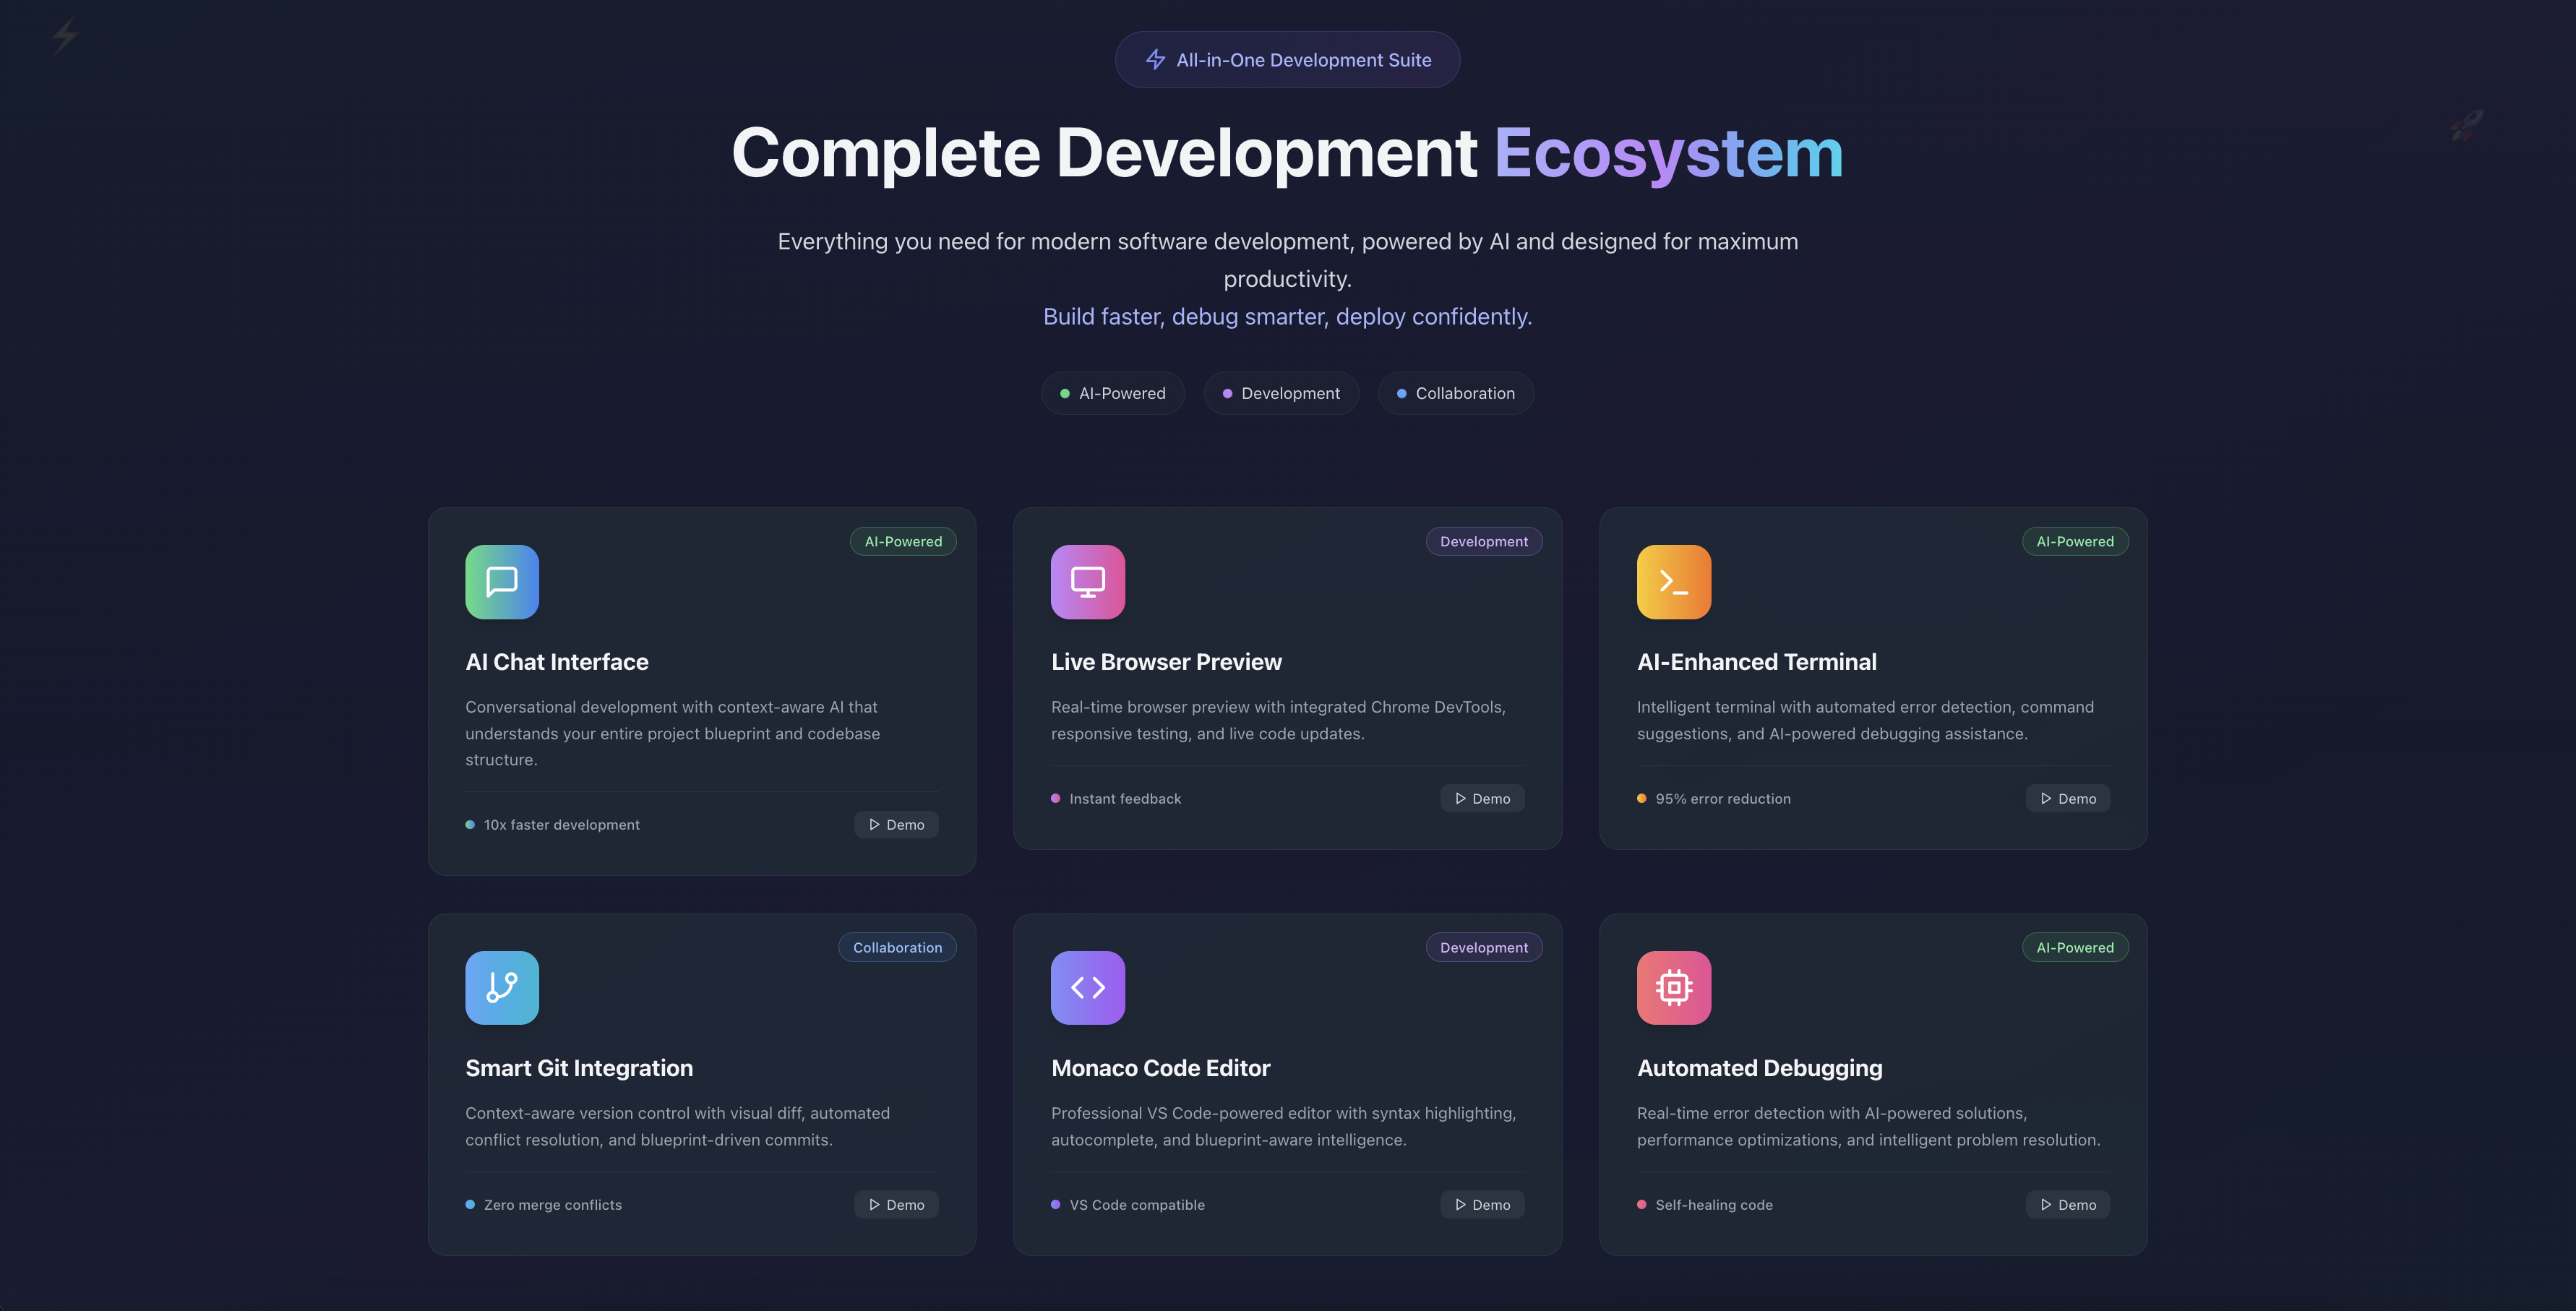Select the AI-Powered filter pill
Screen dimensions: 2576x1311
click(1112, 393)
